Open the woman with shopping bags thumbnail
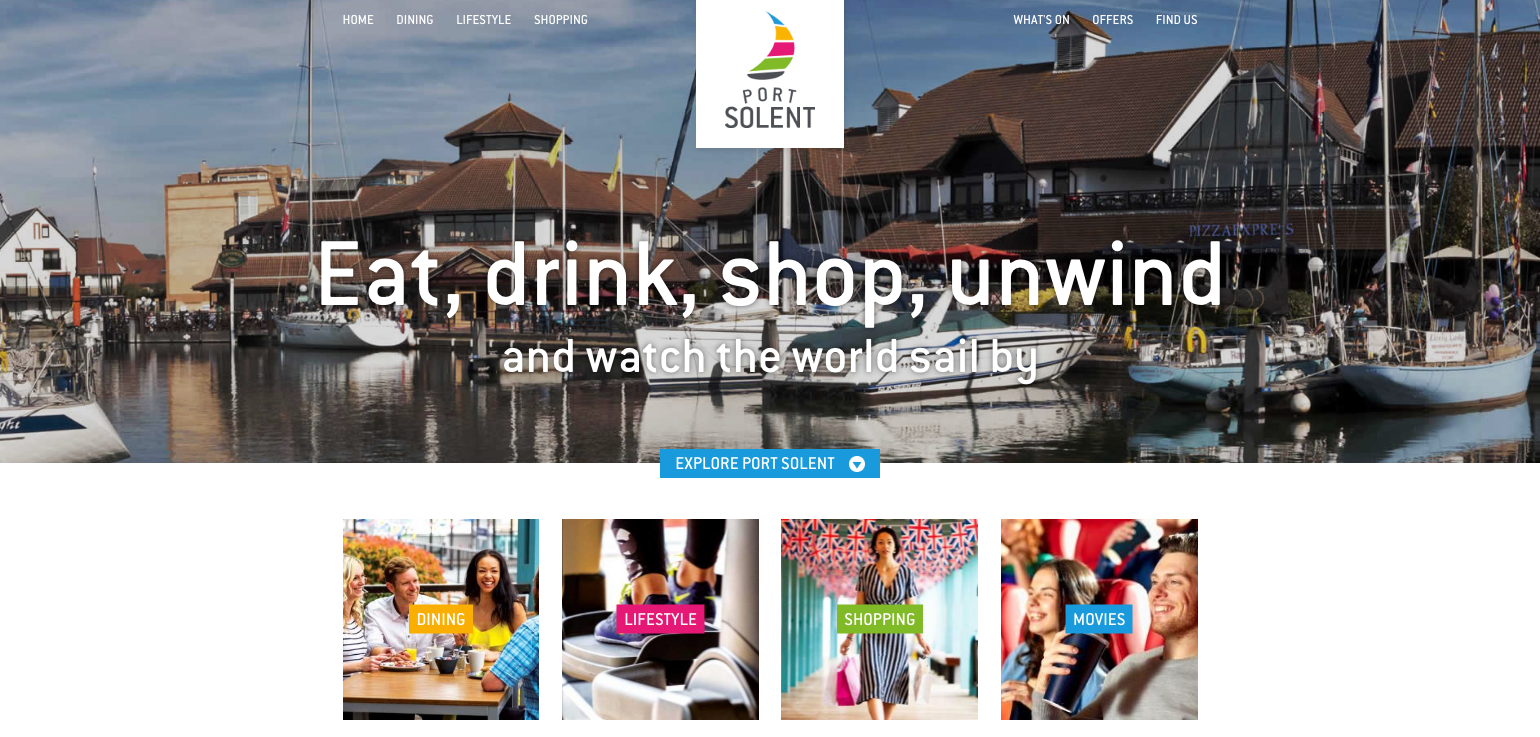Image resolution: width=1540 pixels, height=737 pixels. (x=879, y=619)
